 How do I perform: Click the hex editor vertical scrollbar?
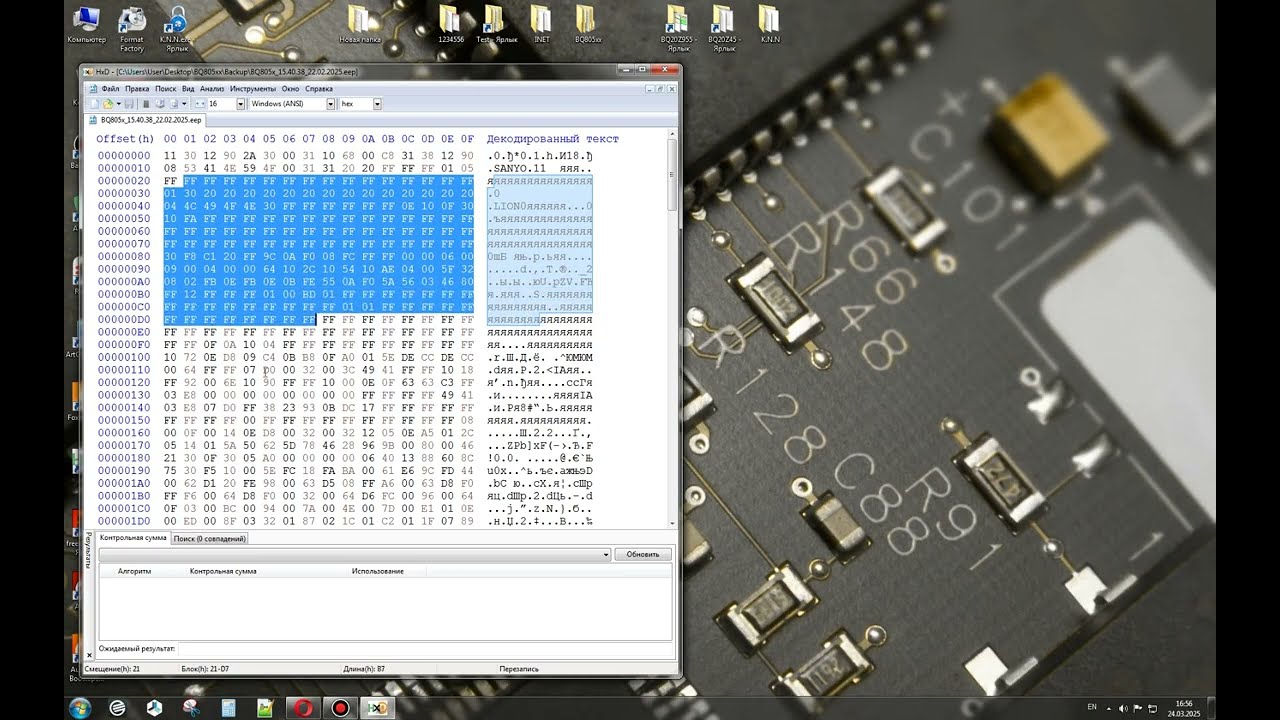(x=672, y=330)
